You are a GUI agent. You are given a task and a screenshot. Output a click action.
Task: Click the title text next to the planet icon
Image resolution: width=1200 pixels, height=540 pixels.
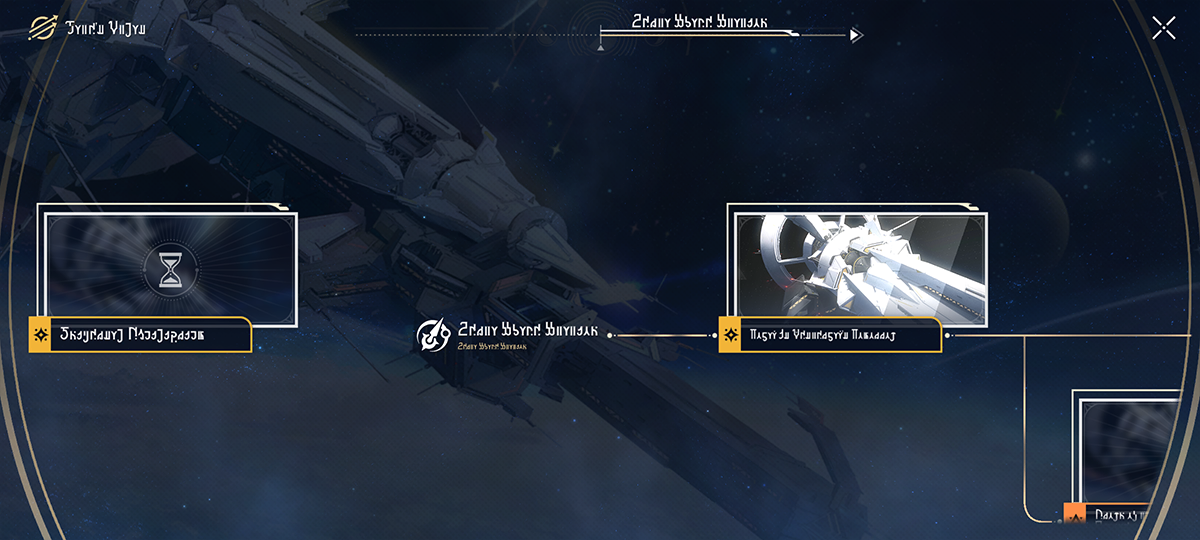click(106, 28)
